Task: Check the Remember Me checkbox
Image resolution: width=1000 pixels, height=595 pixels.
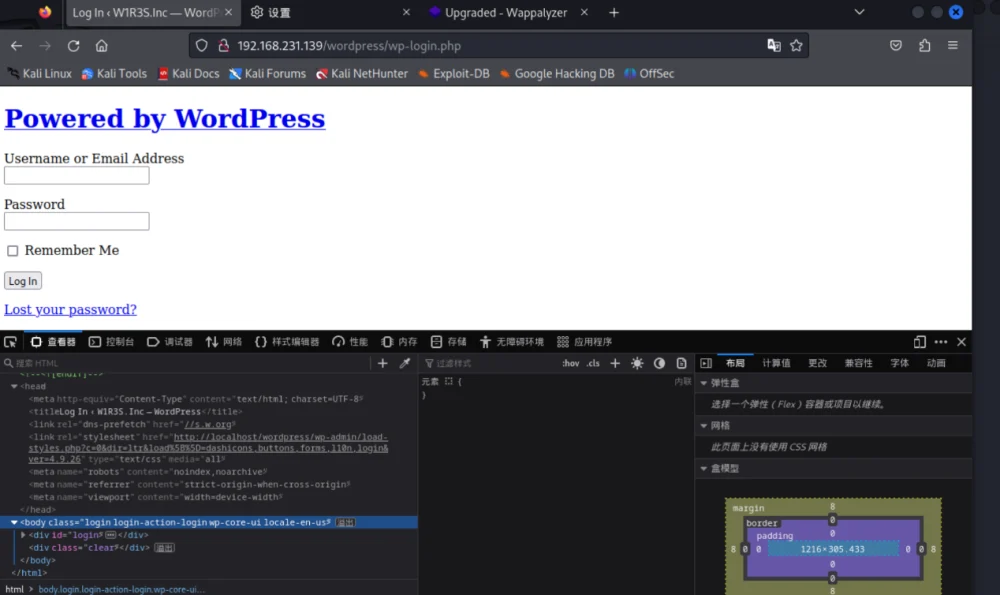Action: point(13,251)
